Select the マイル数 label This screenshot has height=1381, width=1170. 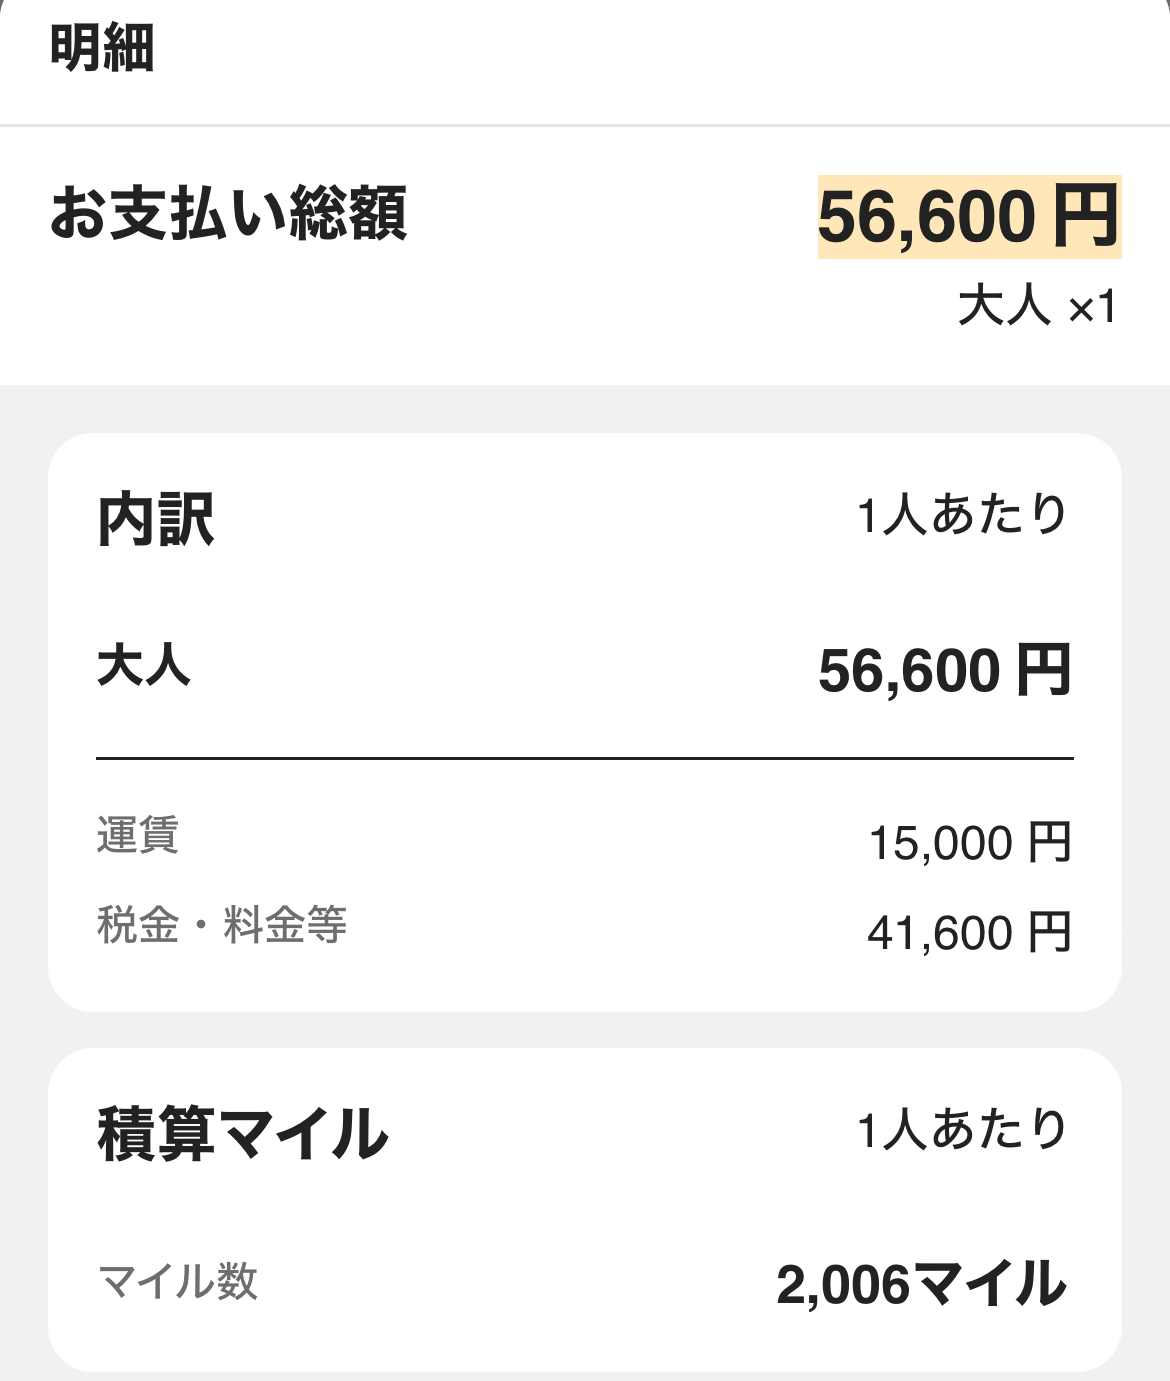click(178, 1281)
